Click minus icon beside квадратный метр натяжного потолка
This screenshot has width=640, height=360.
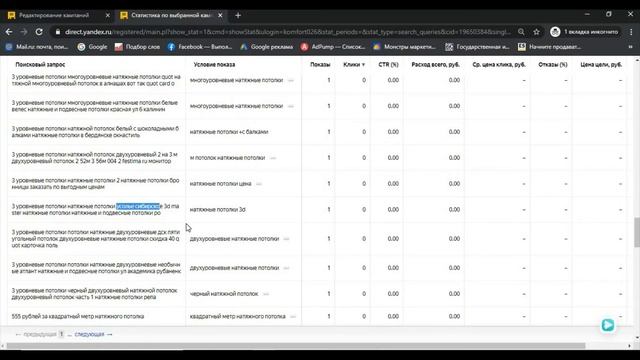coord(293,316)
